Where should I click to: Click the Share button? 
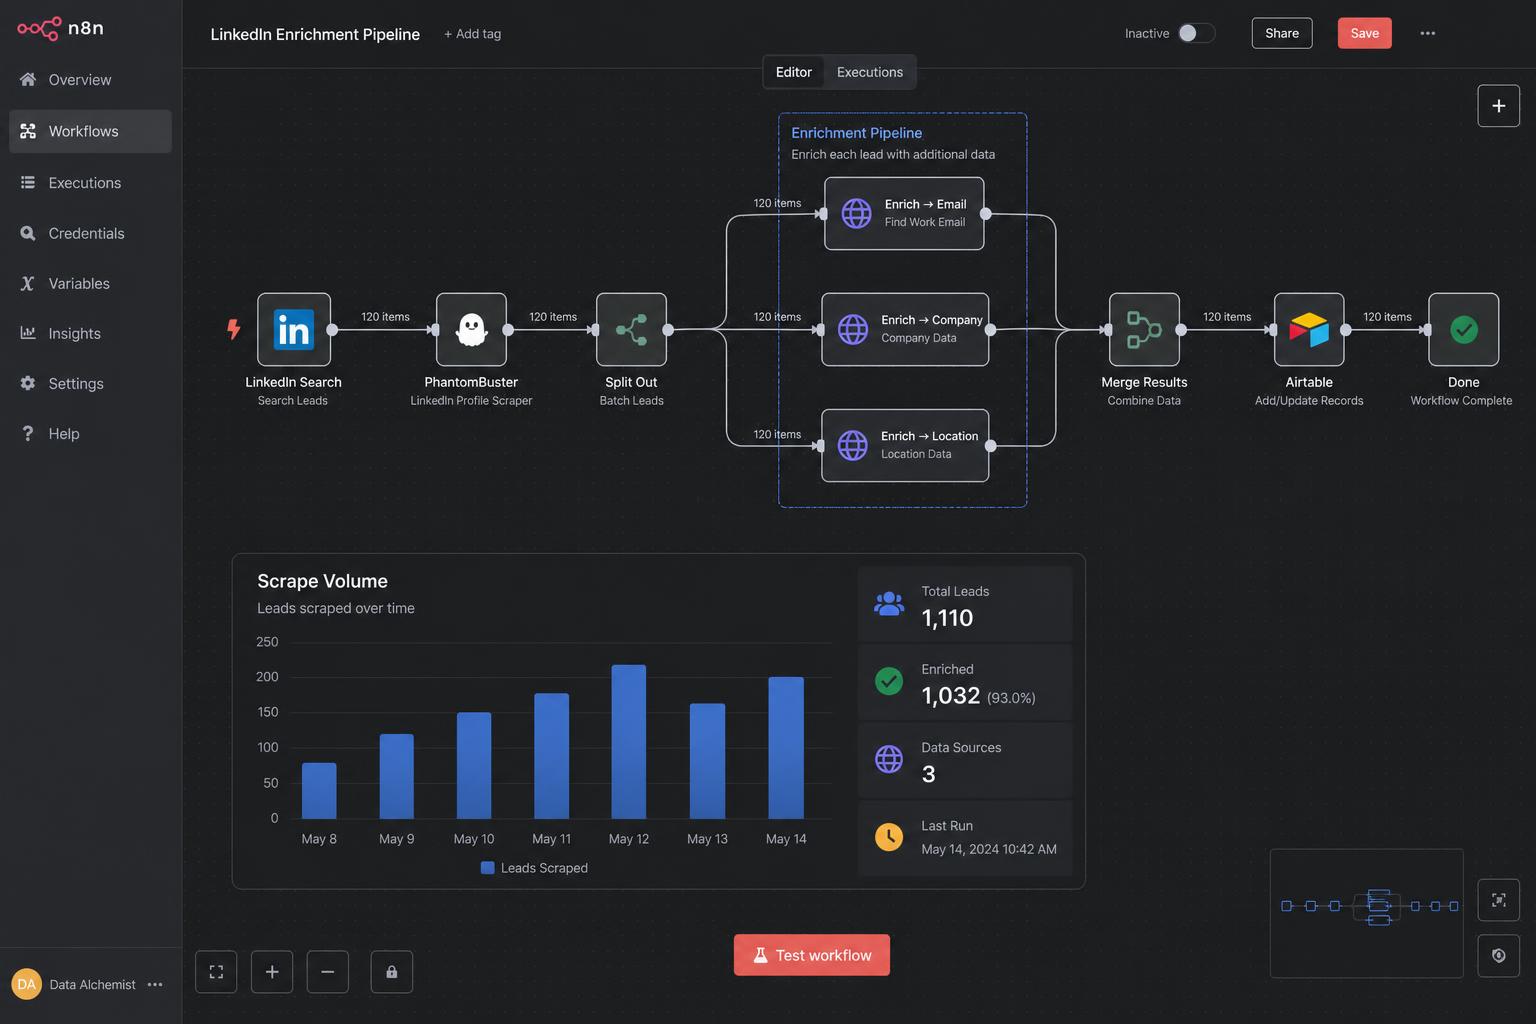(x=1282, y=33)
